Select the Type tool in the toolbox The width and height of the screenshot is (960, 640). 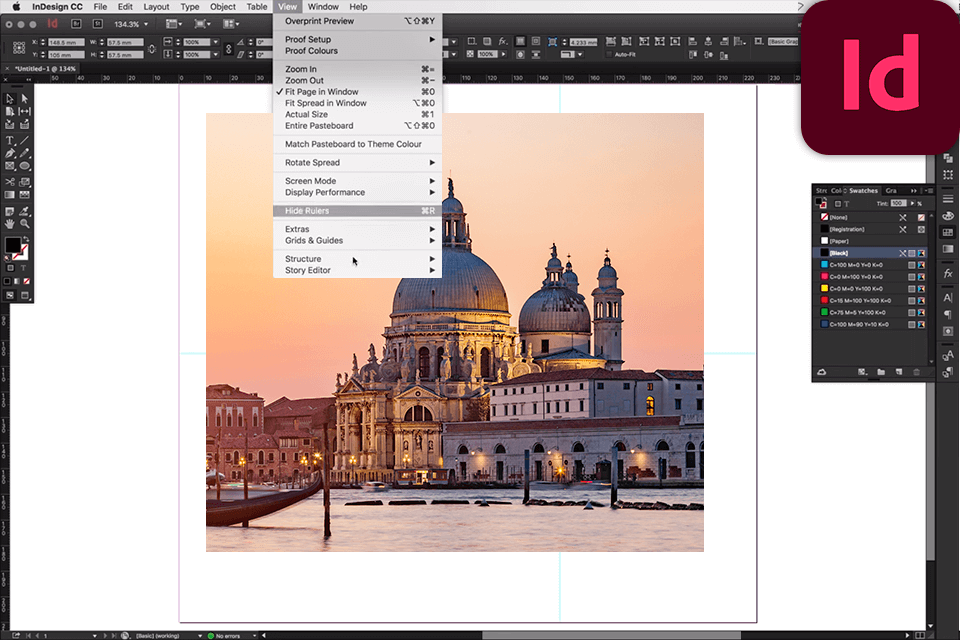point(10,140)
